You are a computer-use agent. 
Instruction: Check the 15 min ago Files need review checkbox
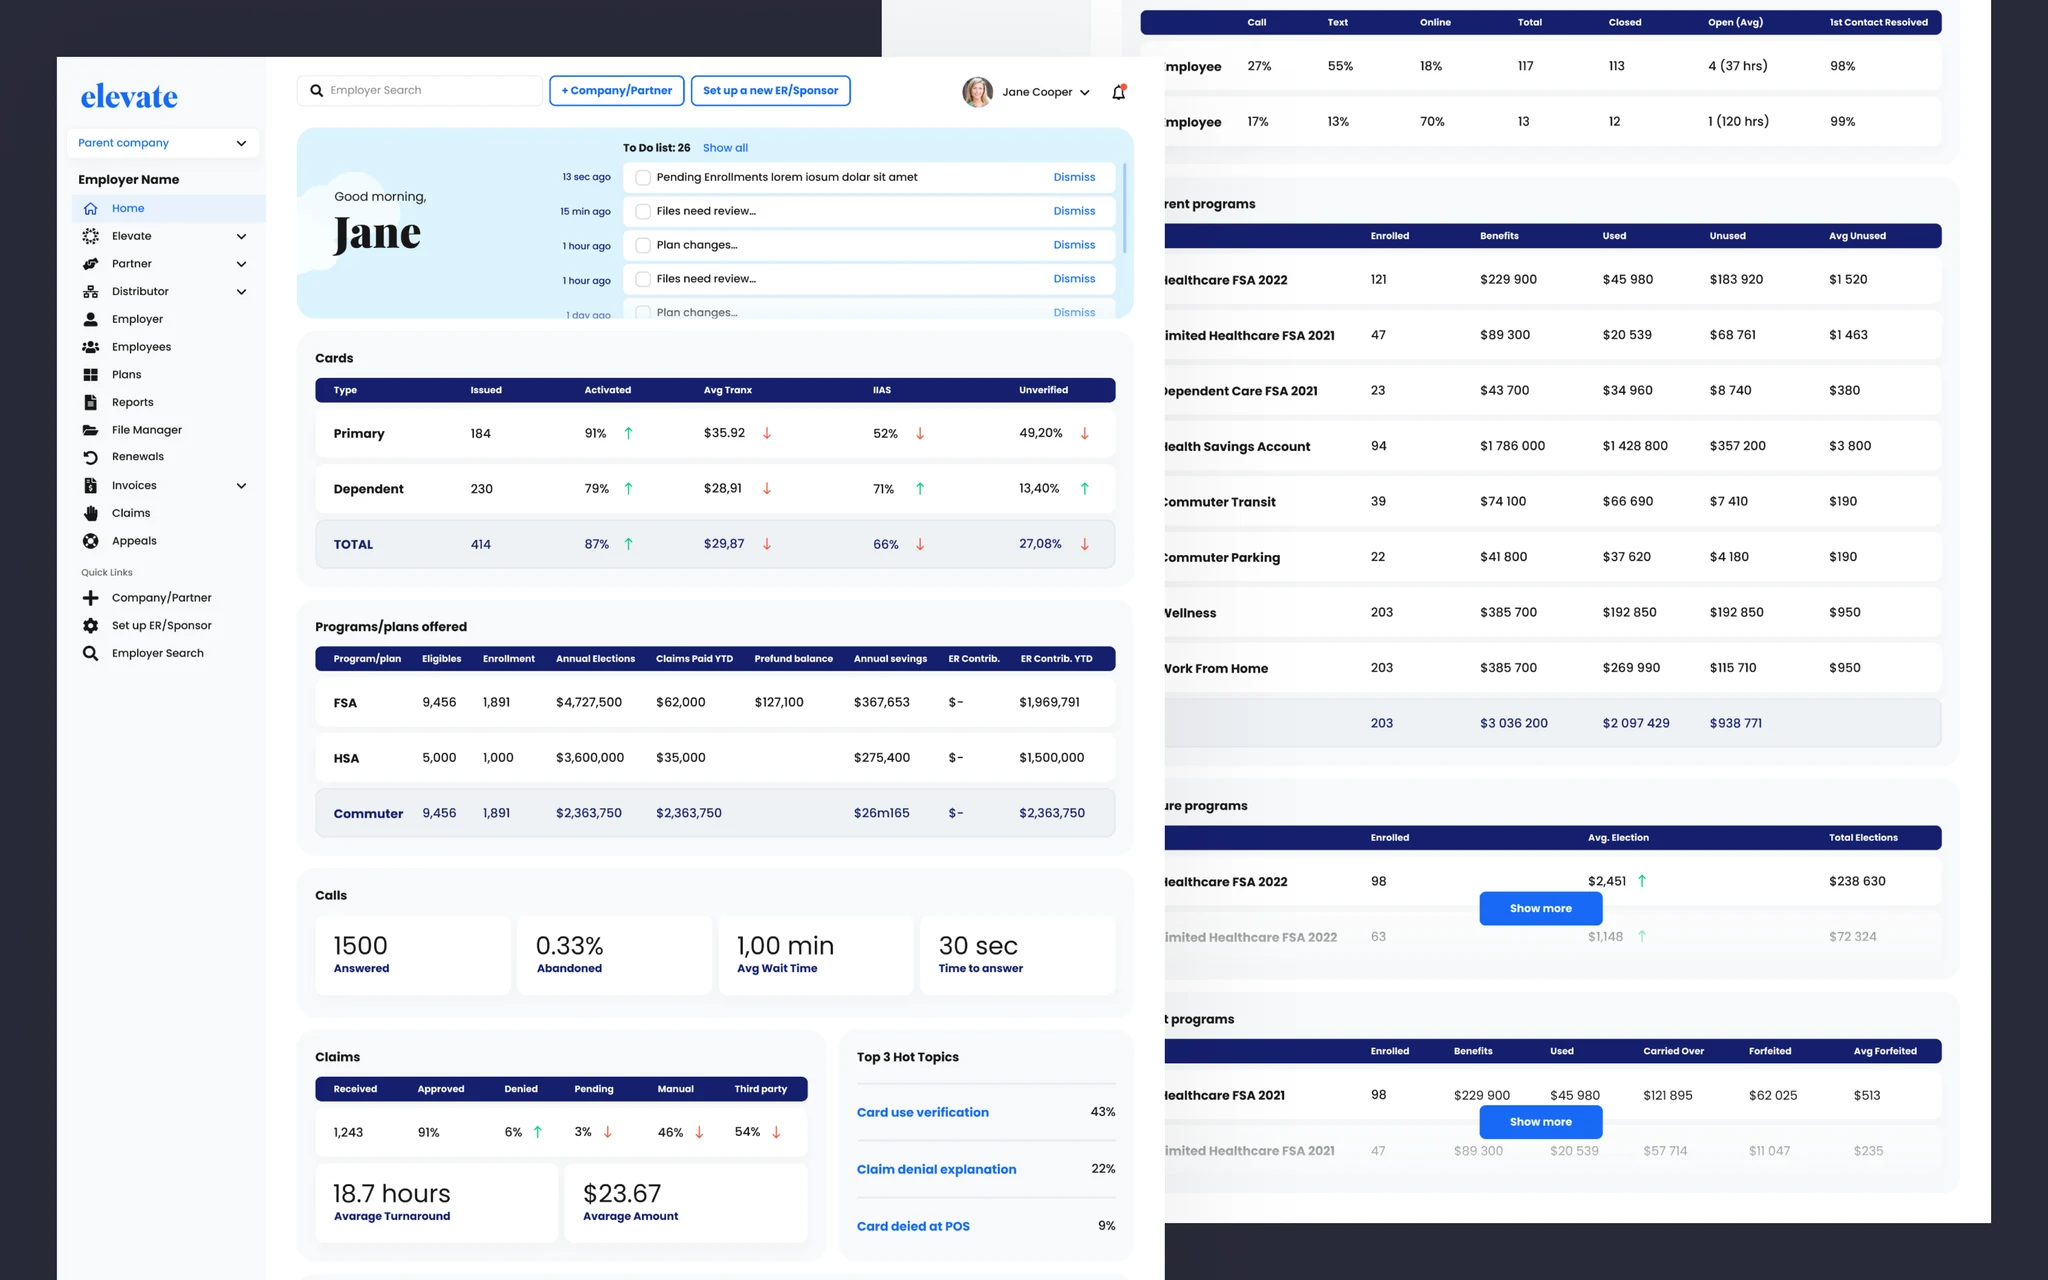(643, 211)
